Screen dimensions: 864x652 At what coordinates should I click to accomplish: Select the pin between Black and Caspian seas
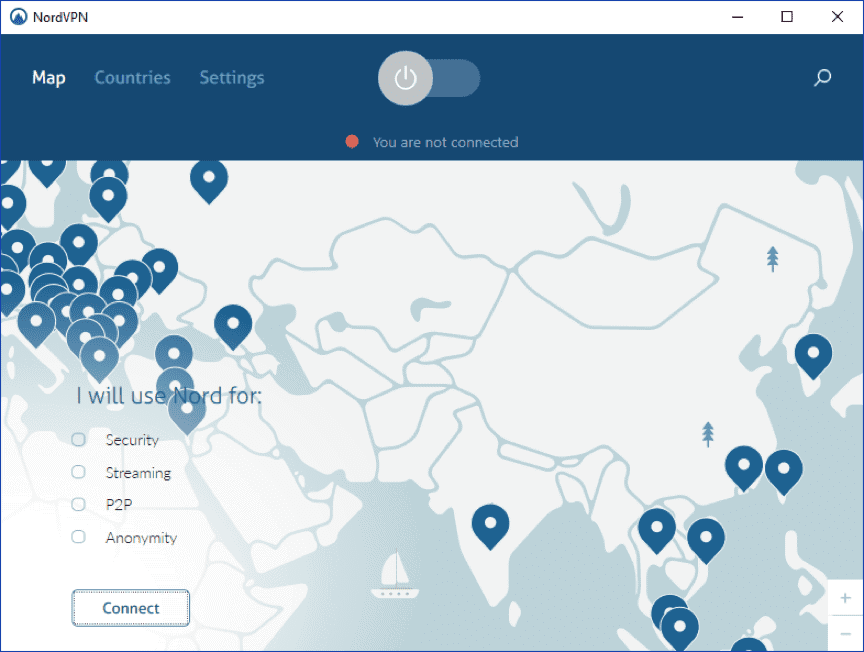pyautogui.click(x=233, y=326)
